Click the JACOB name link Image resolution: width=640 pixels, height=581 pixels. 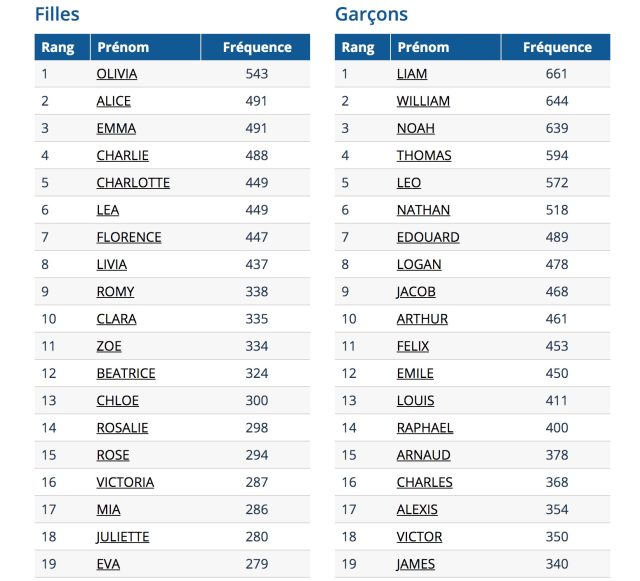point(416,292)
